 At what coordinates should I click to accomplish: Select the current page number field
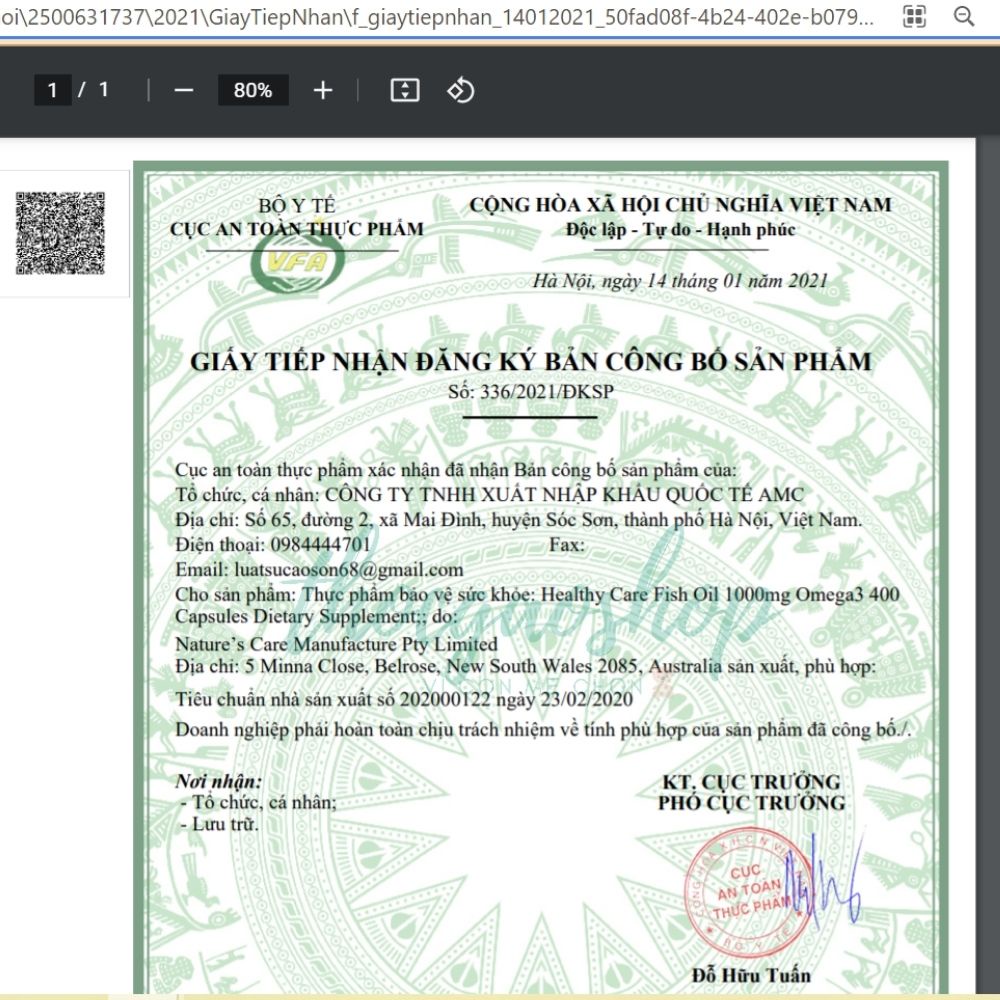[x=52, y=91]
